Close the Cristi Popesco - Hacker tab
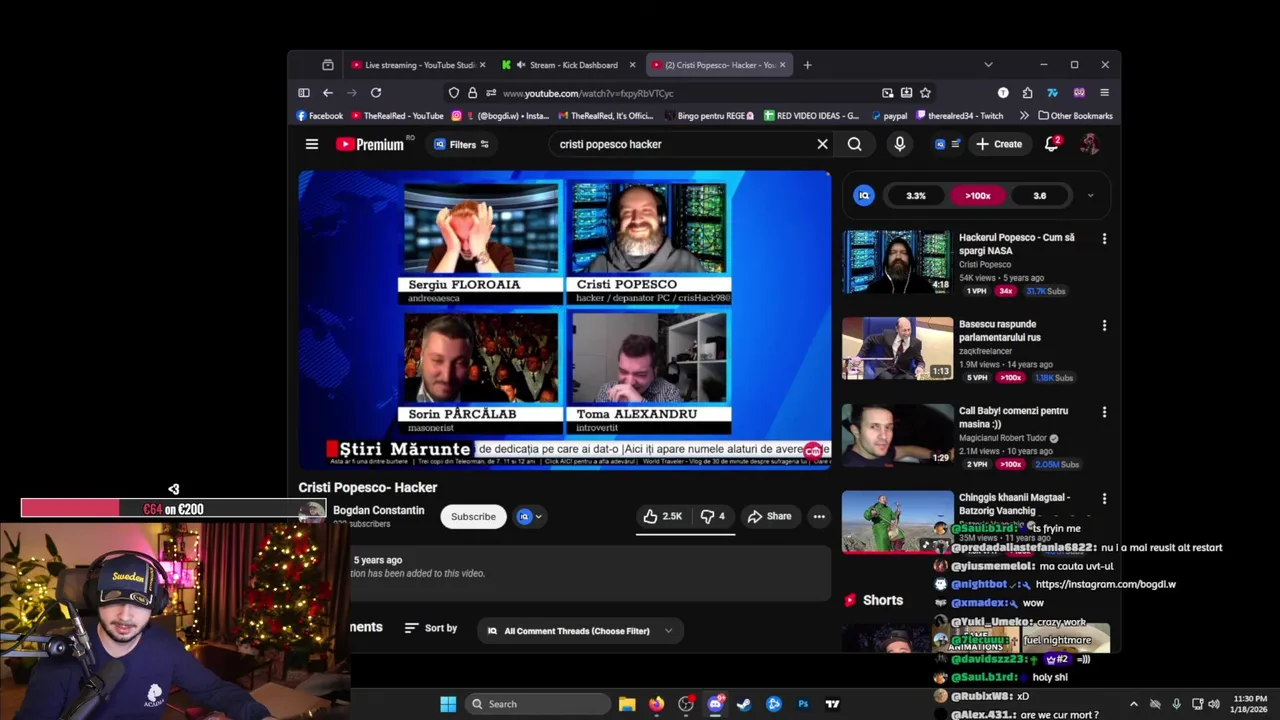 (x=782, y=65)
